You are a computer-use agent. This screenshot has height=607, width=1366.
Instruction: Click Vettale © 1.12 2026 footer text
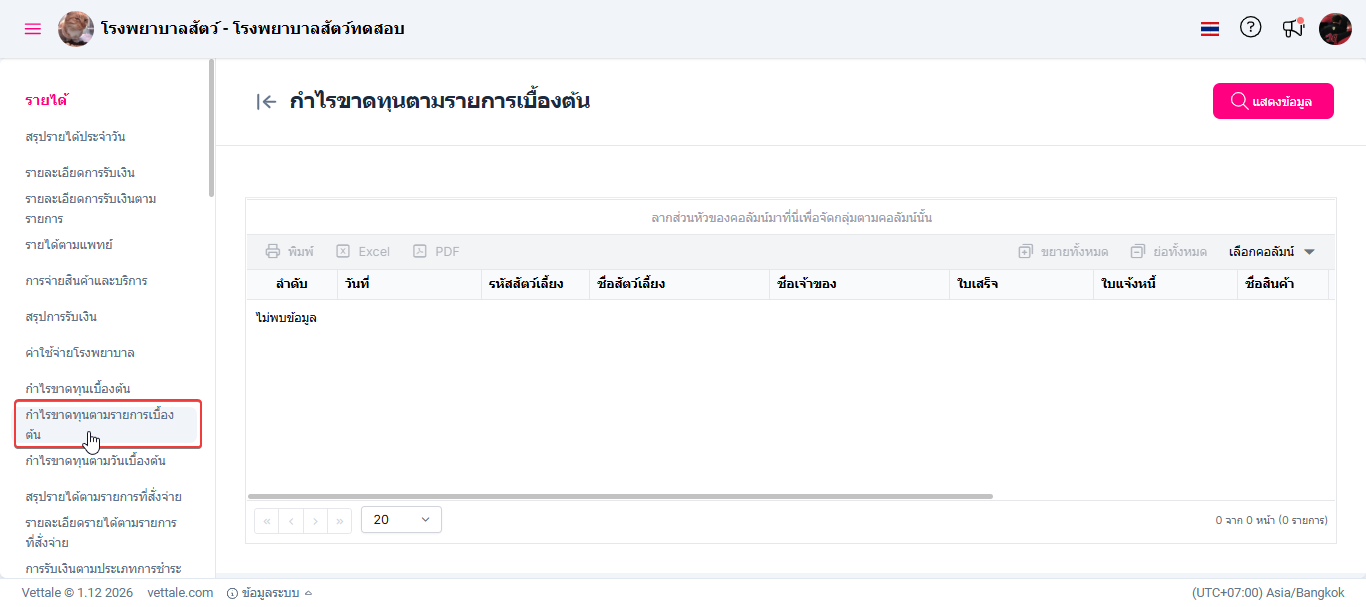pyautogui.click(x=77, y=593)
